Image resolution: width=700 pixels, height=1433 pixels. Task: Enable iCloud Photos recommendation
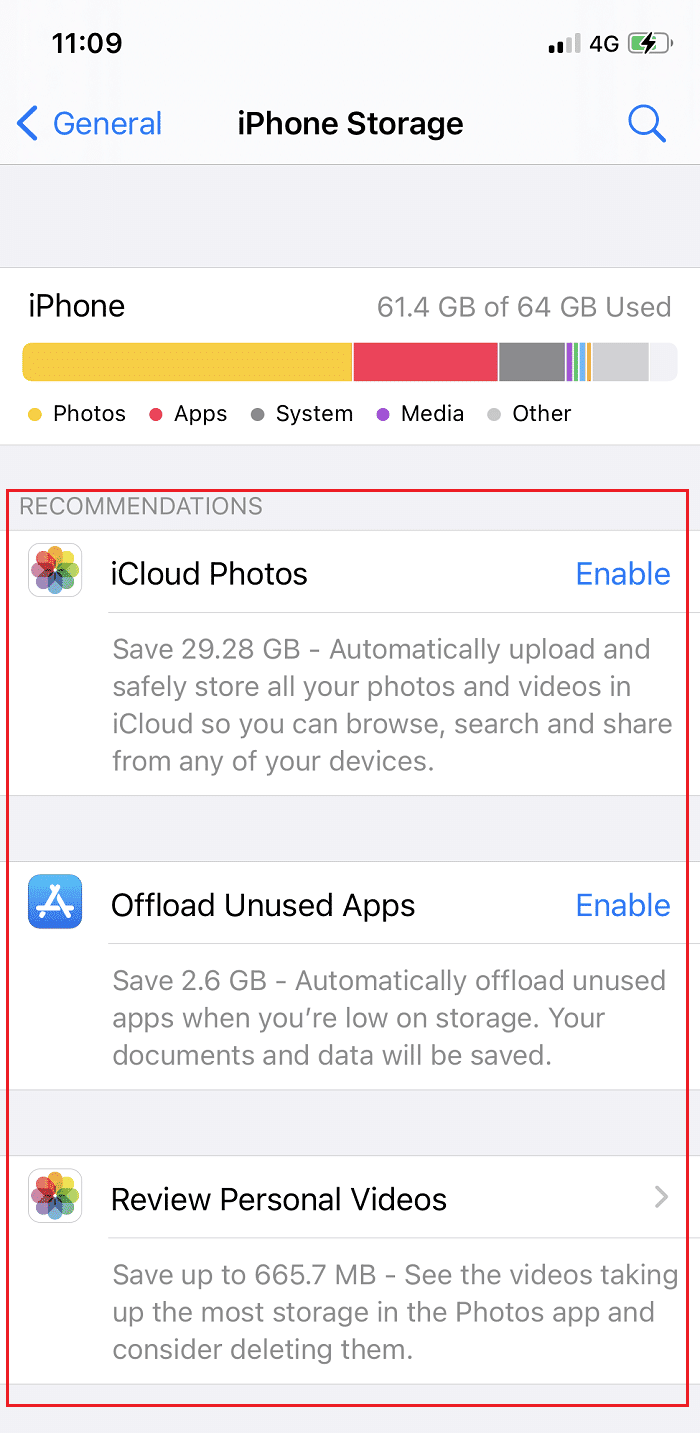tap(622, 573)
